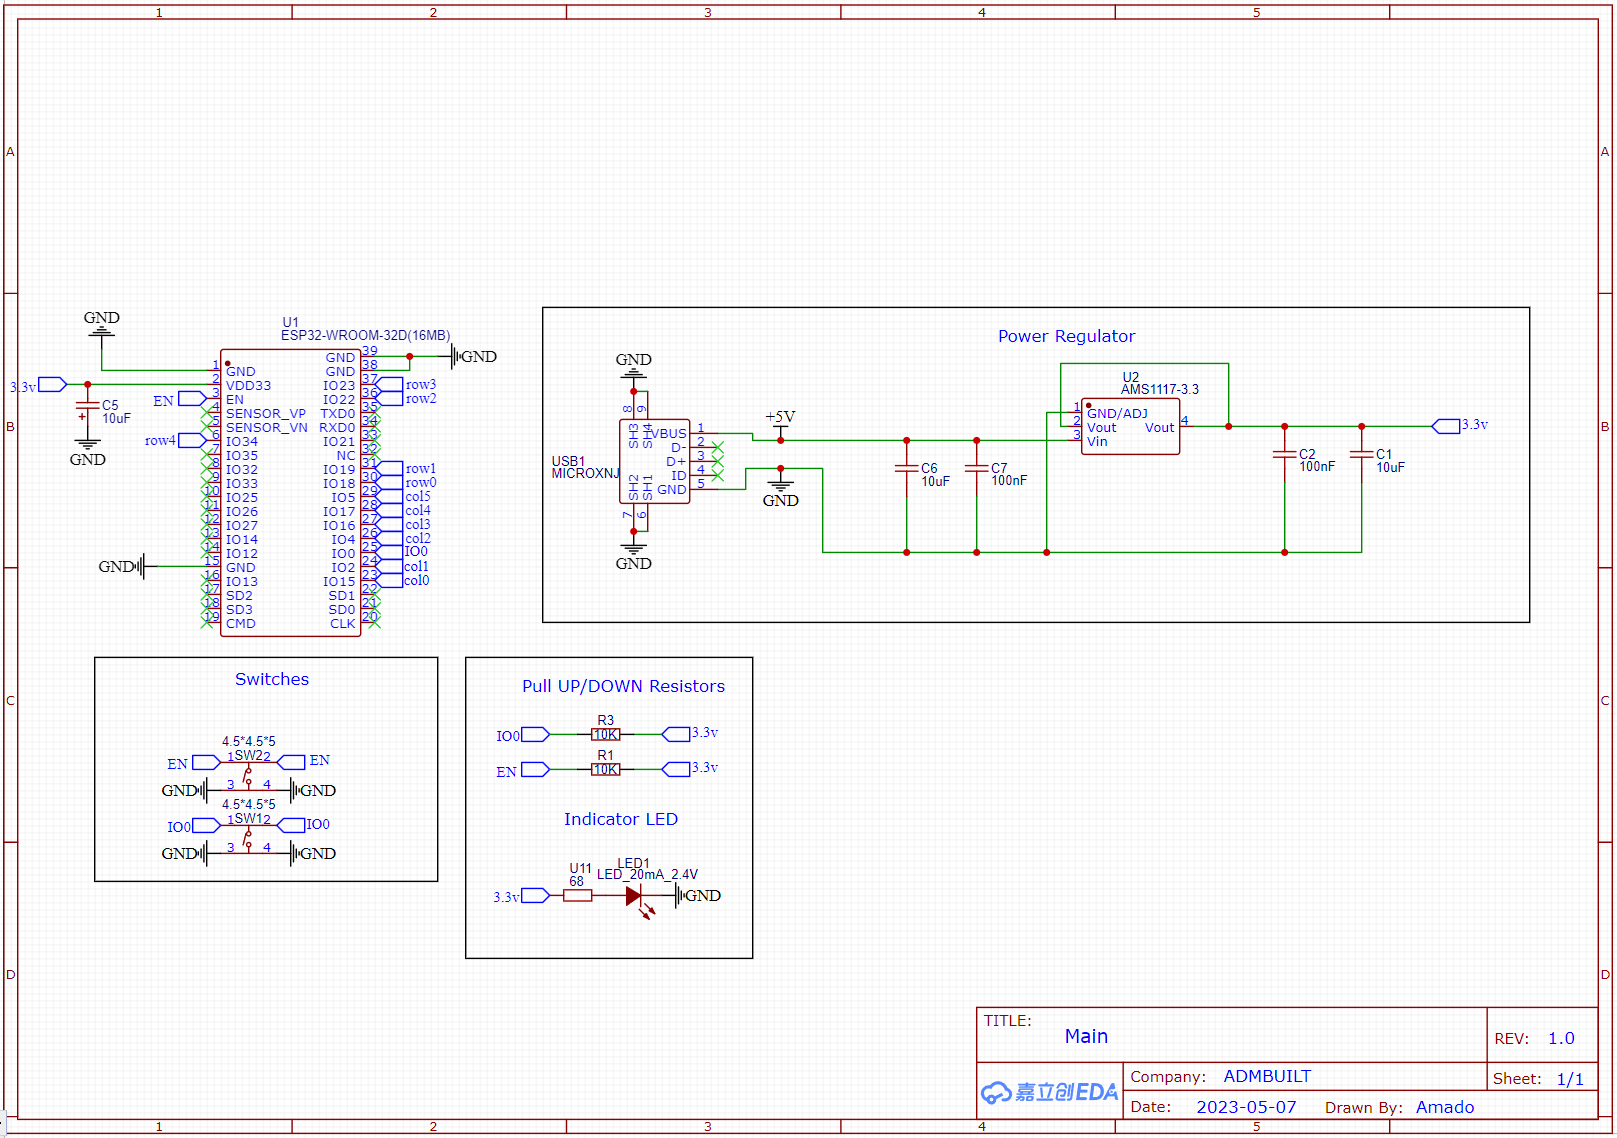Select the SW12 pushbutton switch symbol
This screenshot has width=1617, height=1138.
click(248, 834)
